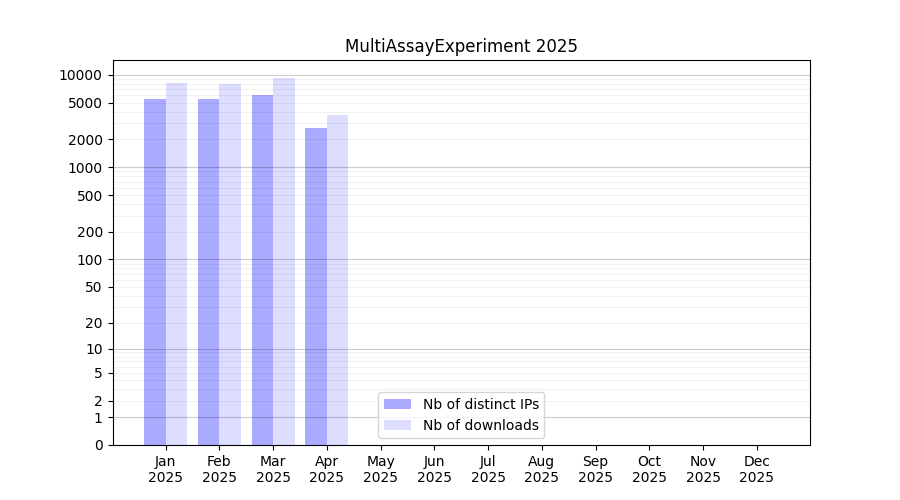Screen dimensions: 900x500
Task: Click the May 2025 x-axis label
Action: [x=380, y=469]
